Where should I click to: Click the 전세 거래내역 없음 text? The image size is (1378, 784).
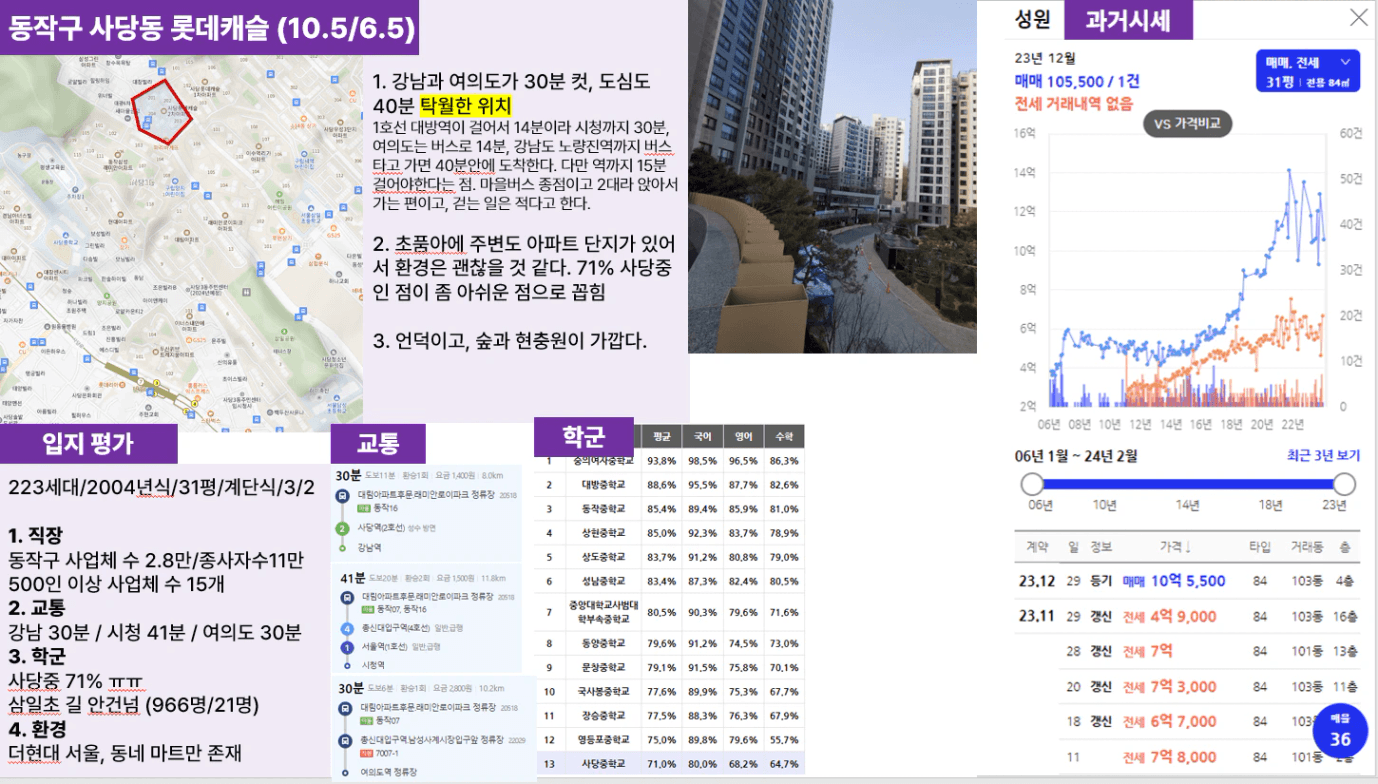tap(1074, 103)
